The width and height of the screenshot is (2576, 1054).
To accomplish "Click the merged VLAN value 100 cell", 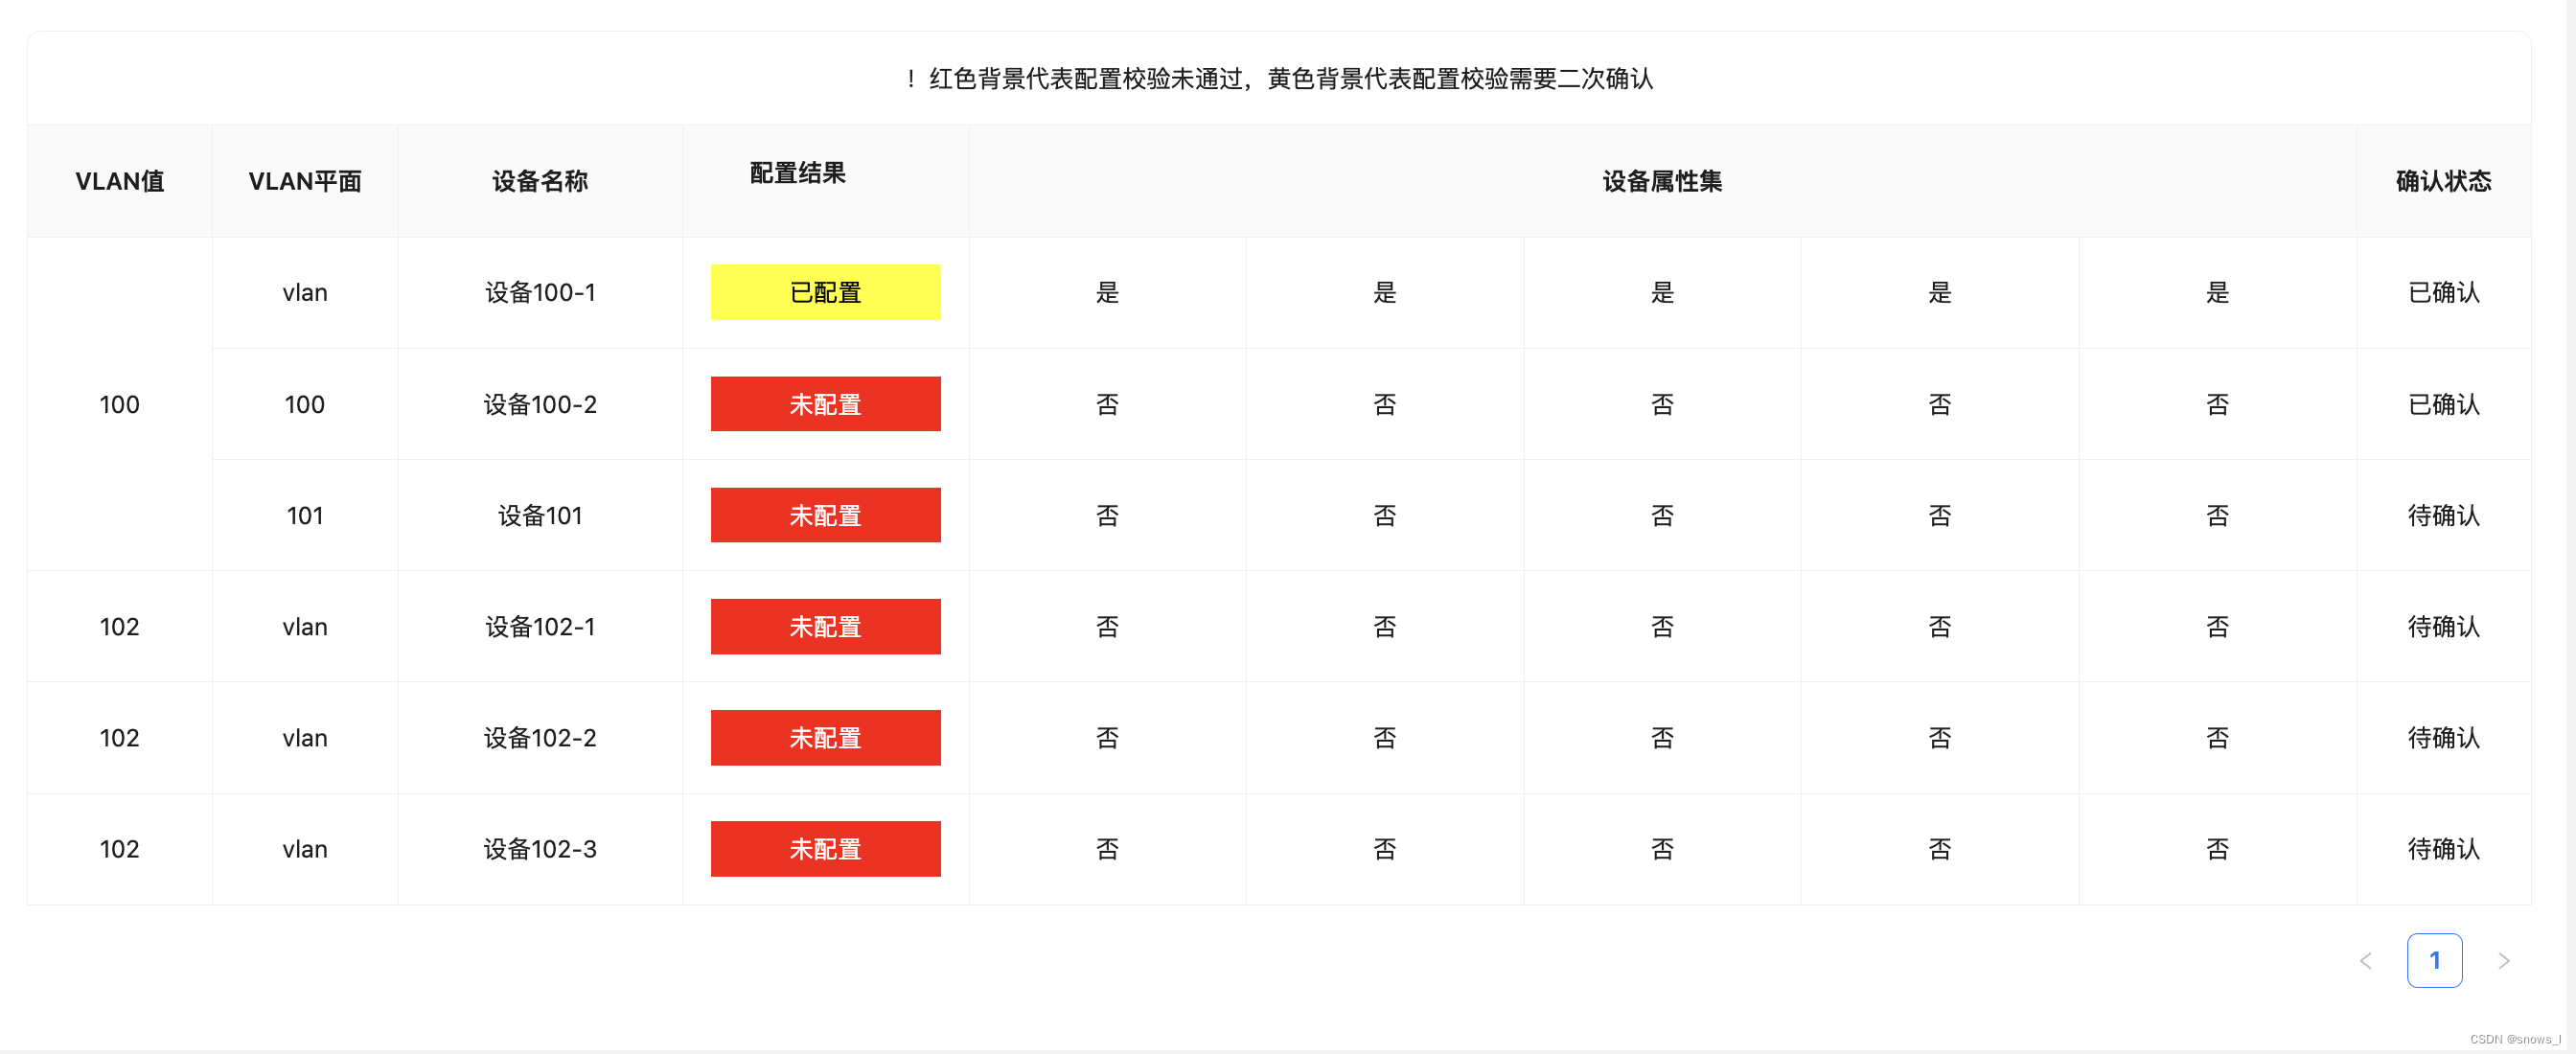I will point(120,404).
